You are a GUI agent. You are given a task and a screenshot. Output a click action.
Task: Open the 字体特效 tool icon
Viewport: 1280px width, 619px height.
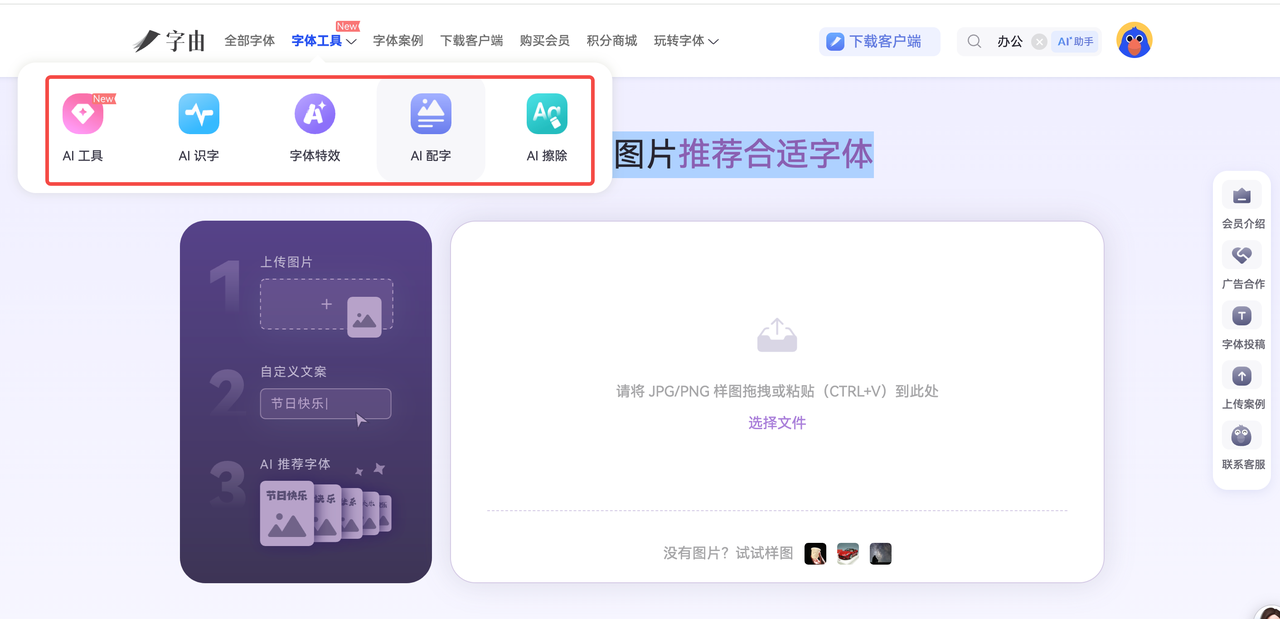pos(315,114)
